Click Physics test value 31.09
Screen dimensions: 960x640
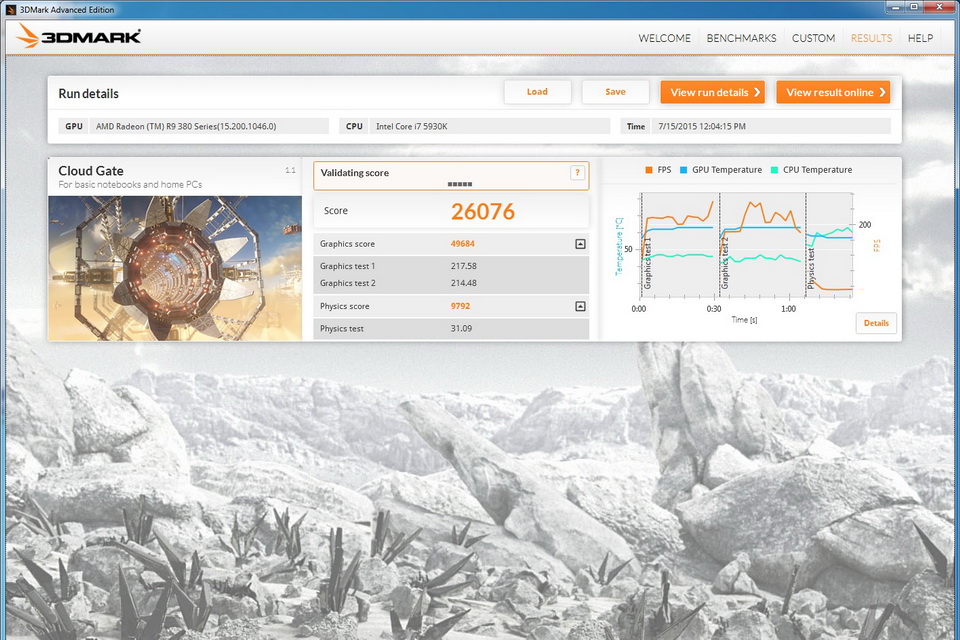(x=461, y=328)
